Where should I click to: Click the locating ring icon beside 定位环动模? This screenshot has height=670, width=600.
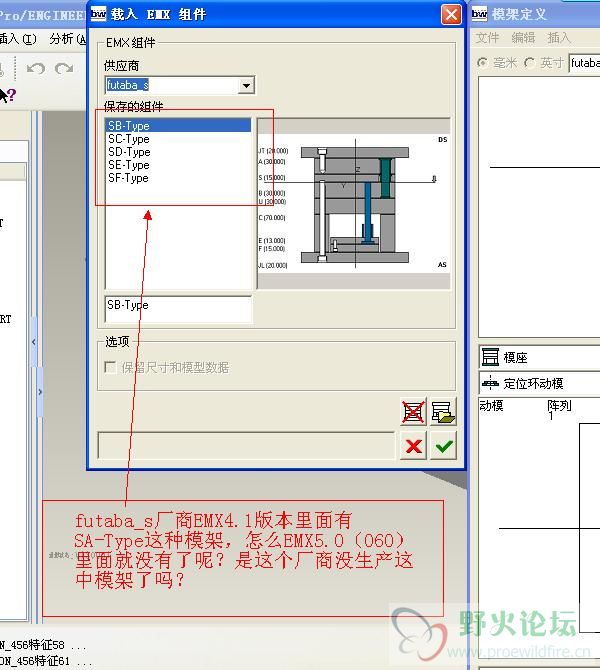490,383
